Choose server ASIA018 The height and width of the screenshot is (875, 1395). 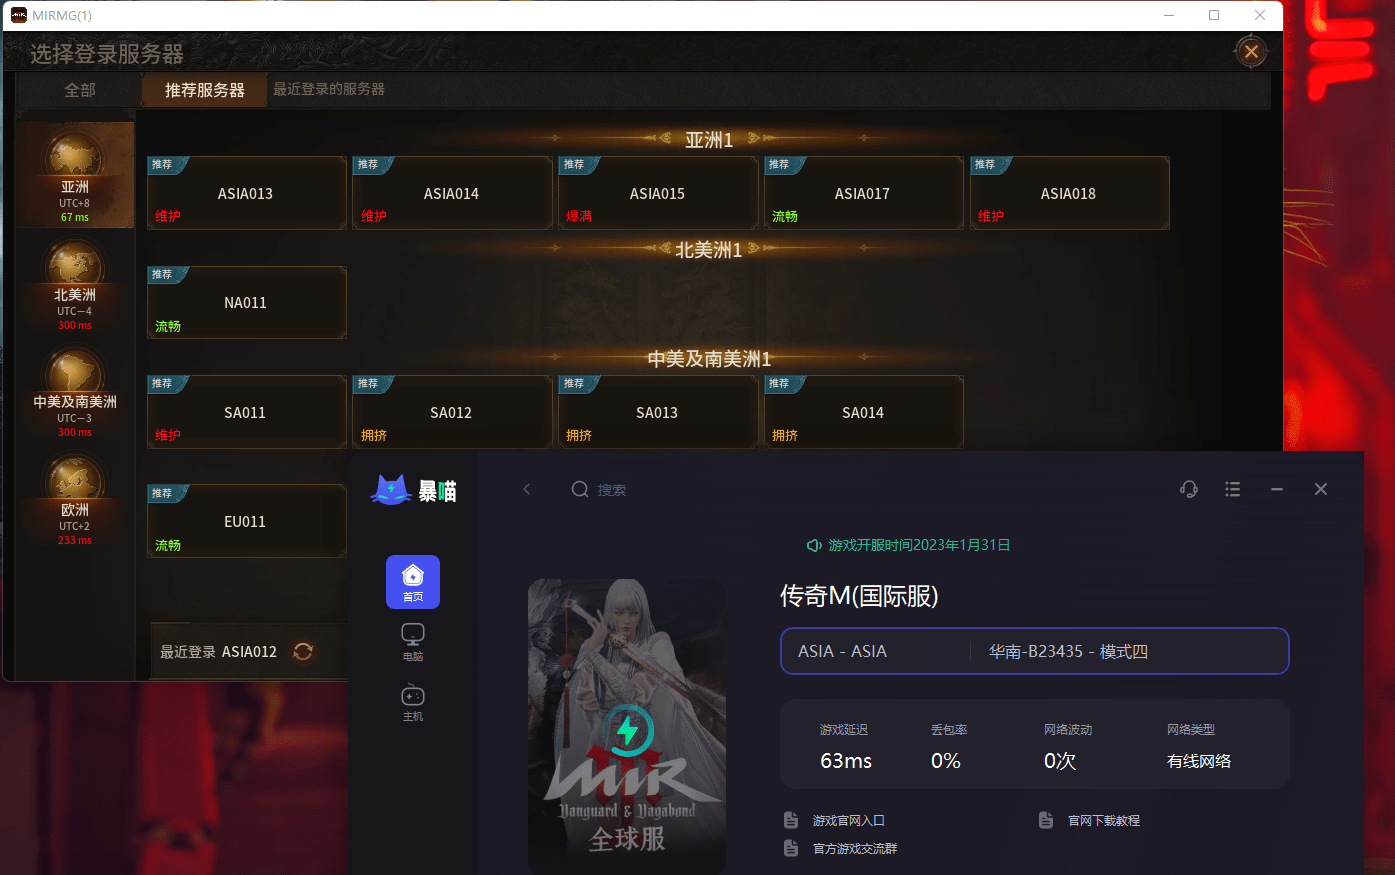point(1069,193)
